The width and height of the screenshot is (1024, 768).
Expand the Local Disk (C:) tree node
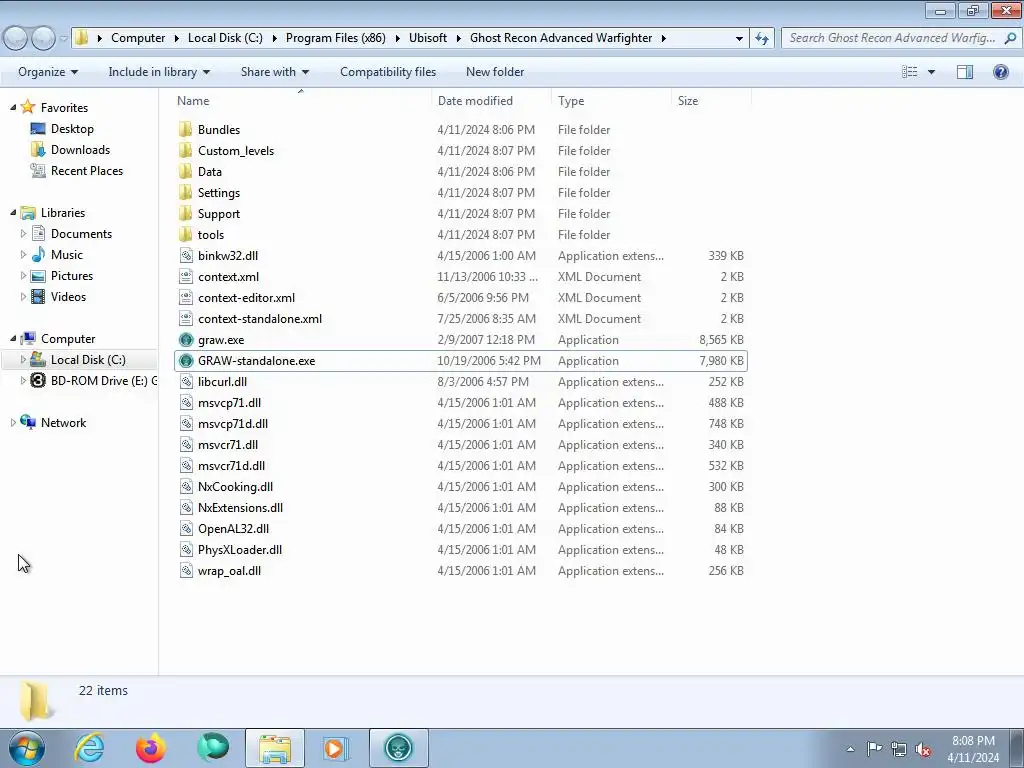coord(24,359)
